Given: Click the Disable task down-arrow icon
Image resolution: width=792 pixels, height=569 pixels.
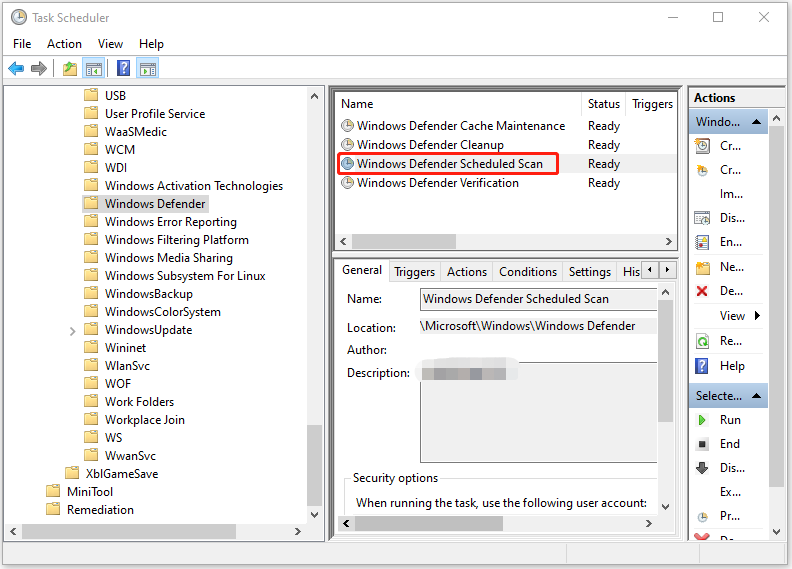Looking at the screenshot, I should 702,468.
